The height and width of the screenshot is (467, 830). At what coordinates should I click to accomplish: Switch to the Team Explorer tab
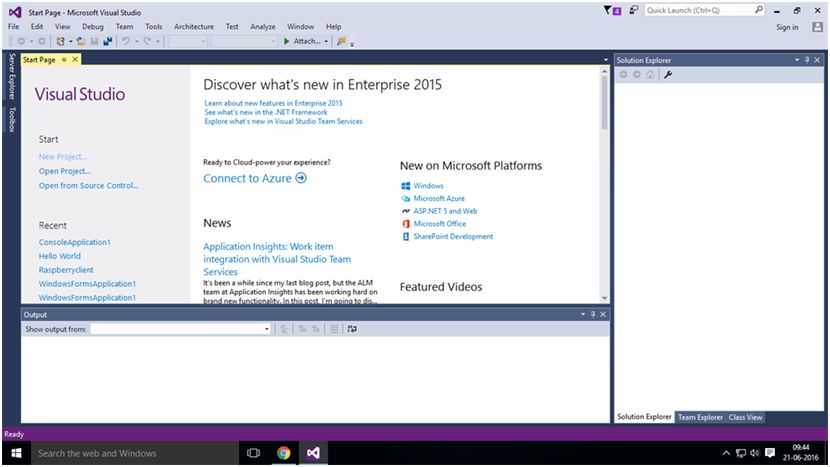coord(700,417)
